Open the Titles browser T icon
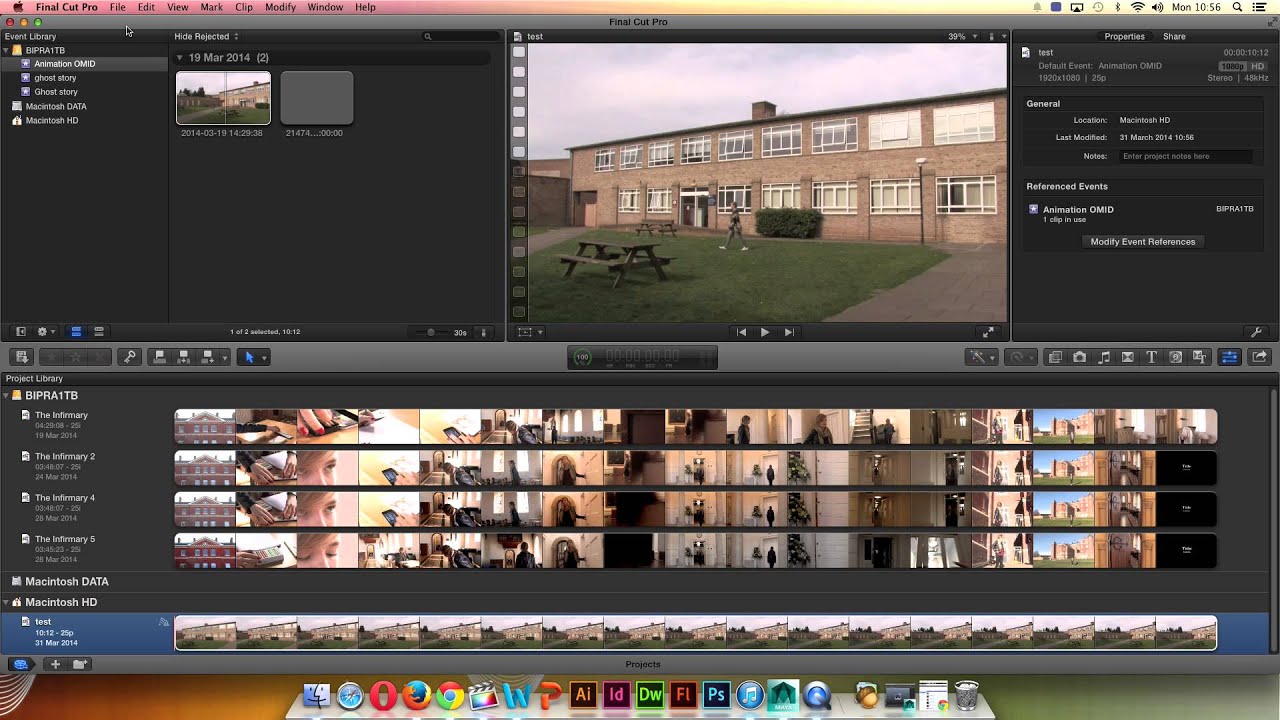1280x720 pixels. pos(1151,357)
